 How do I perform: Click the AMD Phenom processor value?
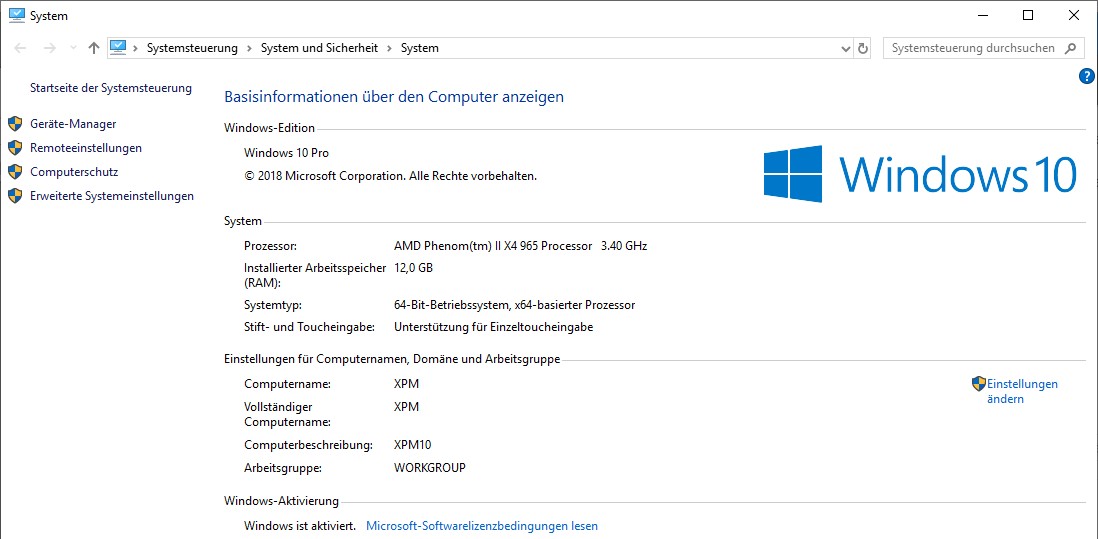click(521, 246)
